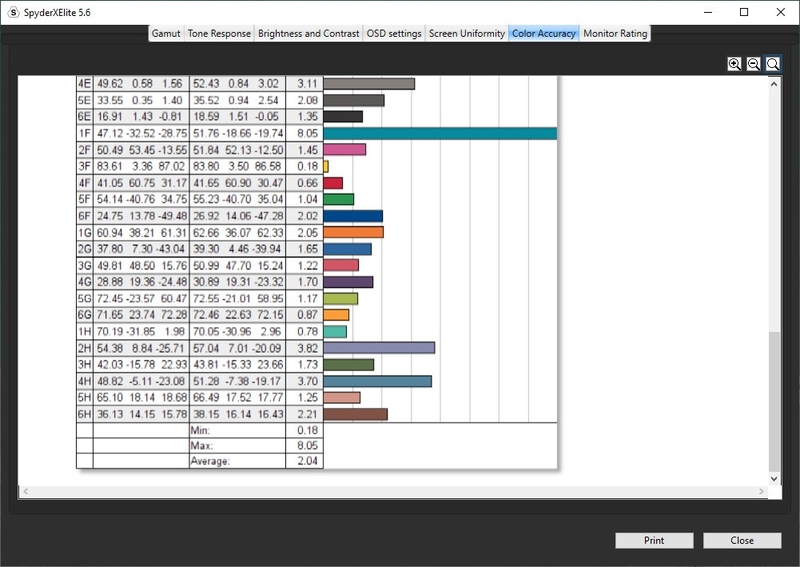Minimize the SpyderXElite window
800x567 pixels.
click(x=708, y=12)
